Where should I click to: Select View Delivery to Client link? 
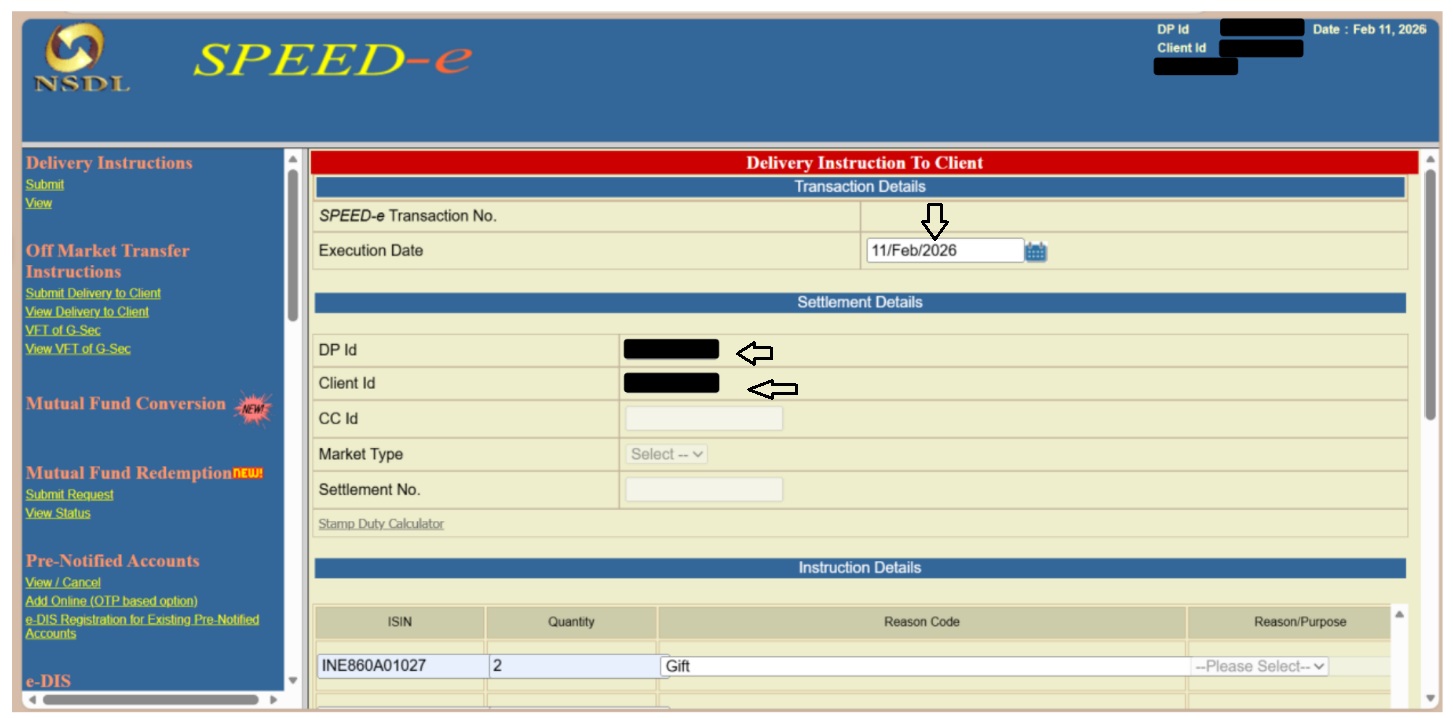[x=87, y=312]
